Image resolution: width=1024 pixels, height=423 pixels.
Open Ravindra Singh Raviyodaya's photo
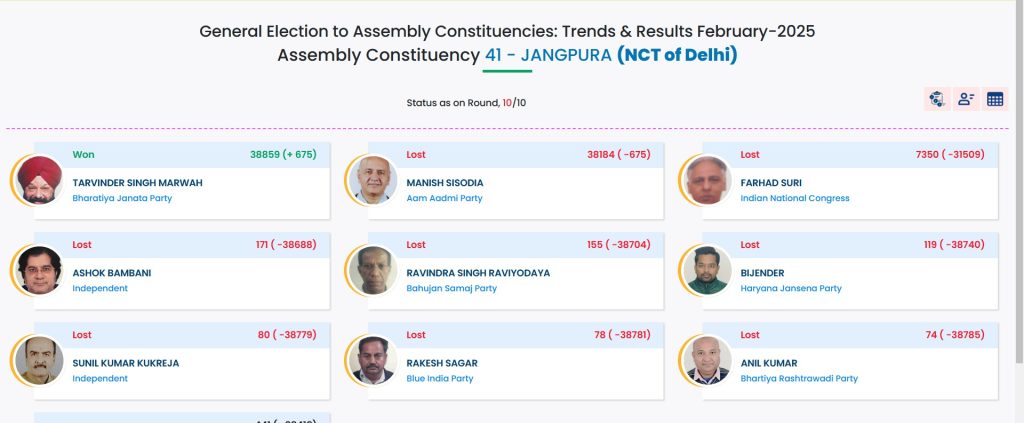point(374,270)
